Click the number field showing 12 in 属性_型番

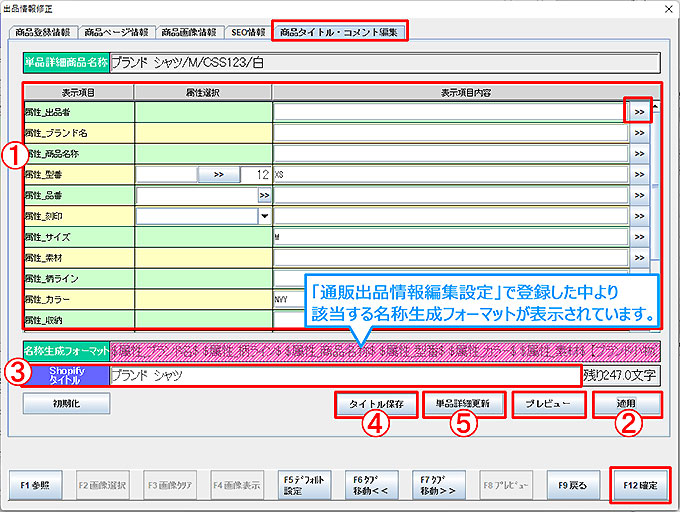tap(256, 175)
